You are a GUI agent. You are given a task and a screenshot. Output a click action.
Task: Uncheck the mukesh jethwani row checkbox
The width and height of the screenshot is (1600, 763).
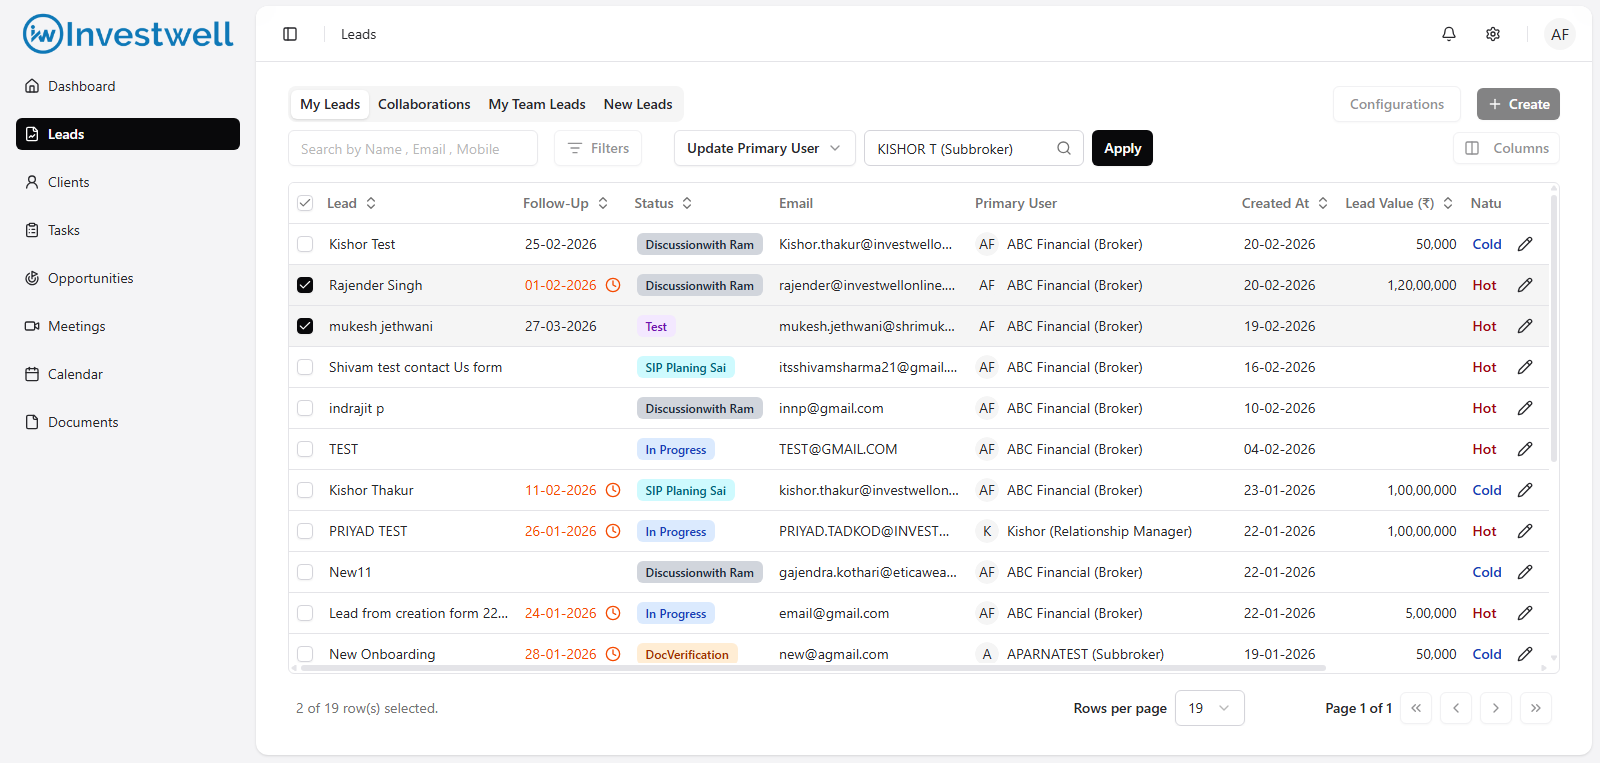pos(305,326)
